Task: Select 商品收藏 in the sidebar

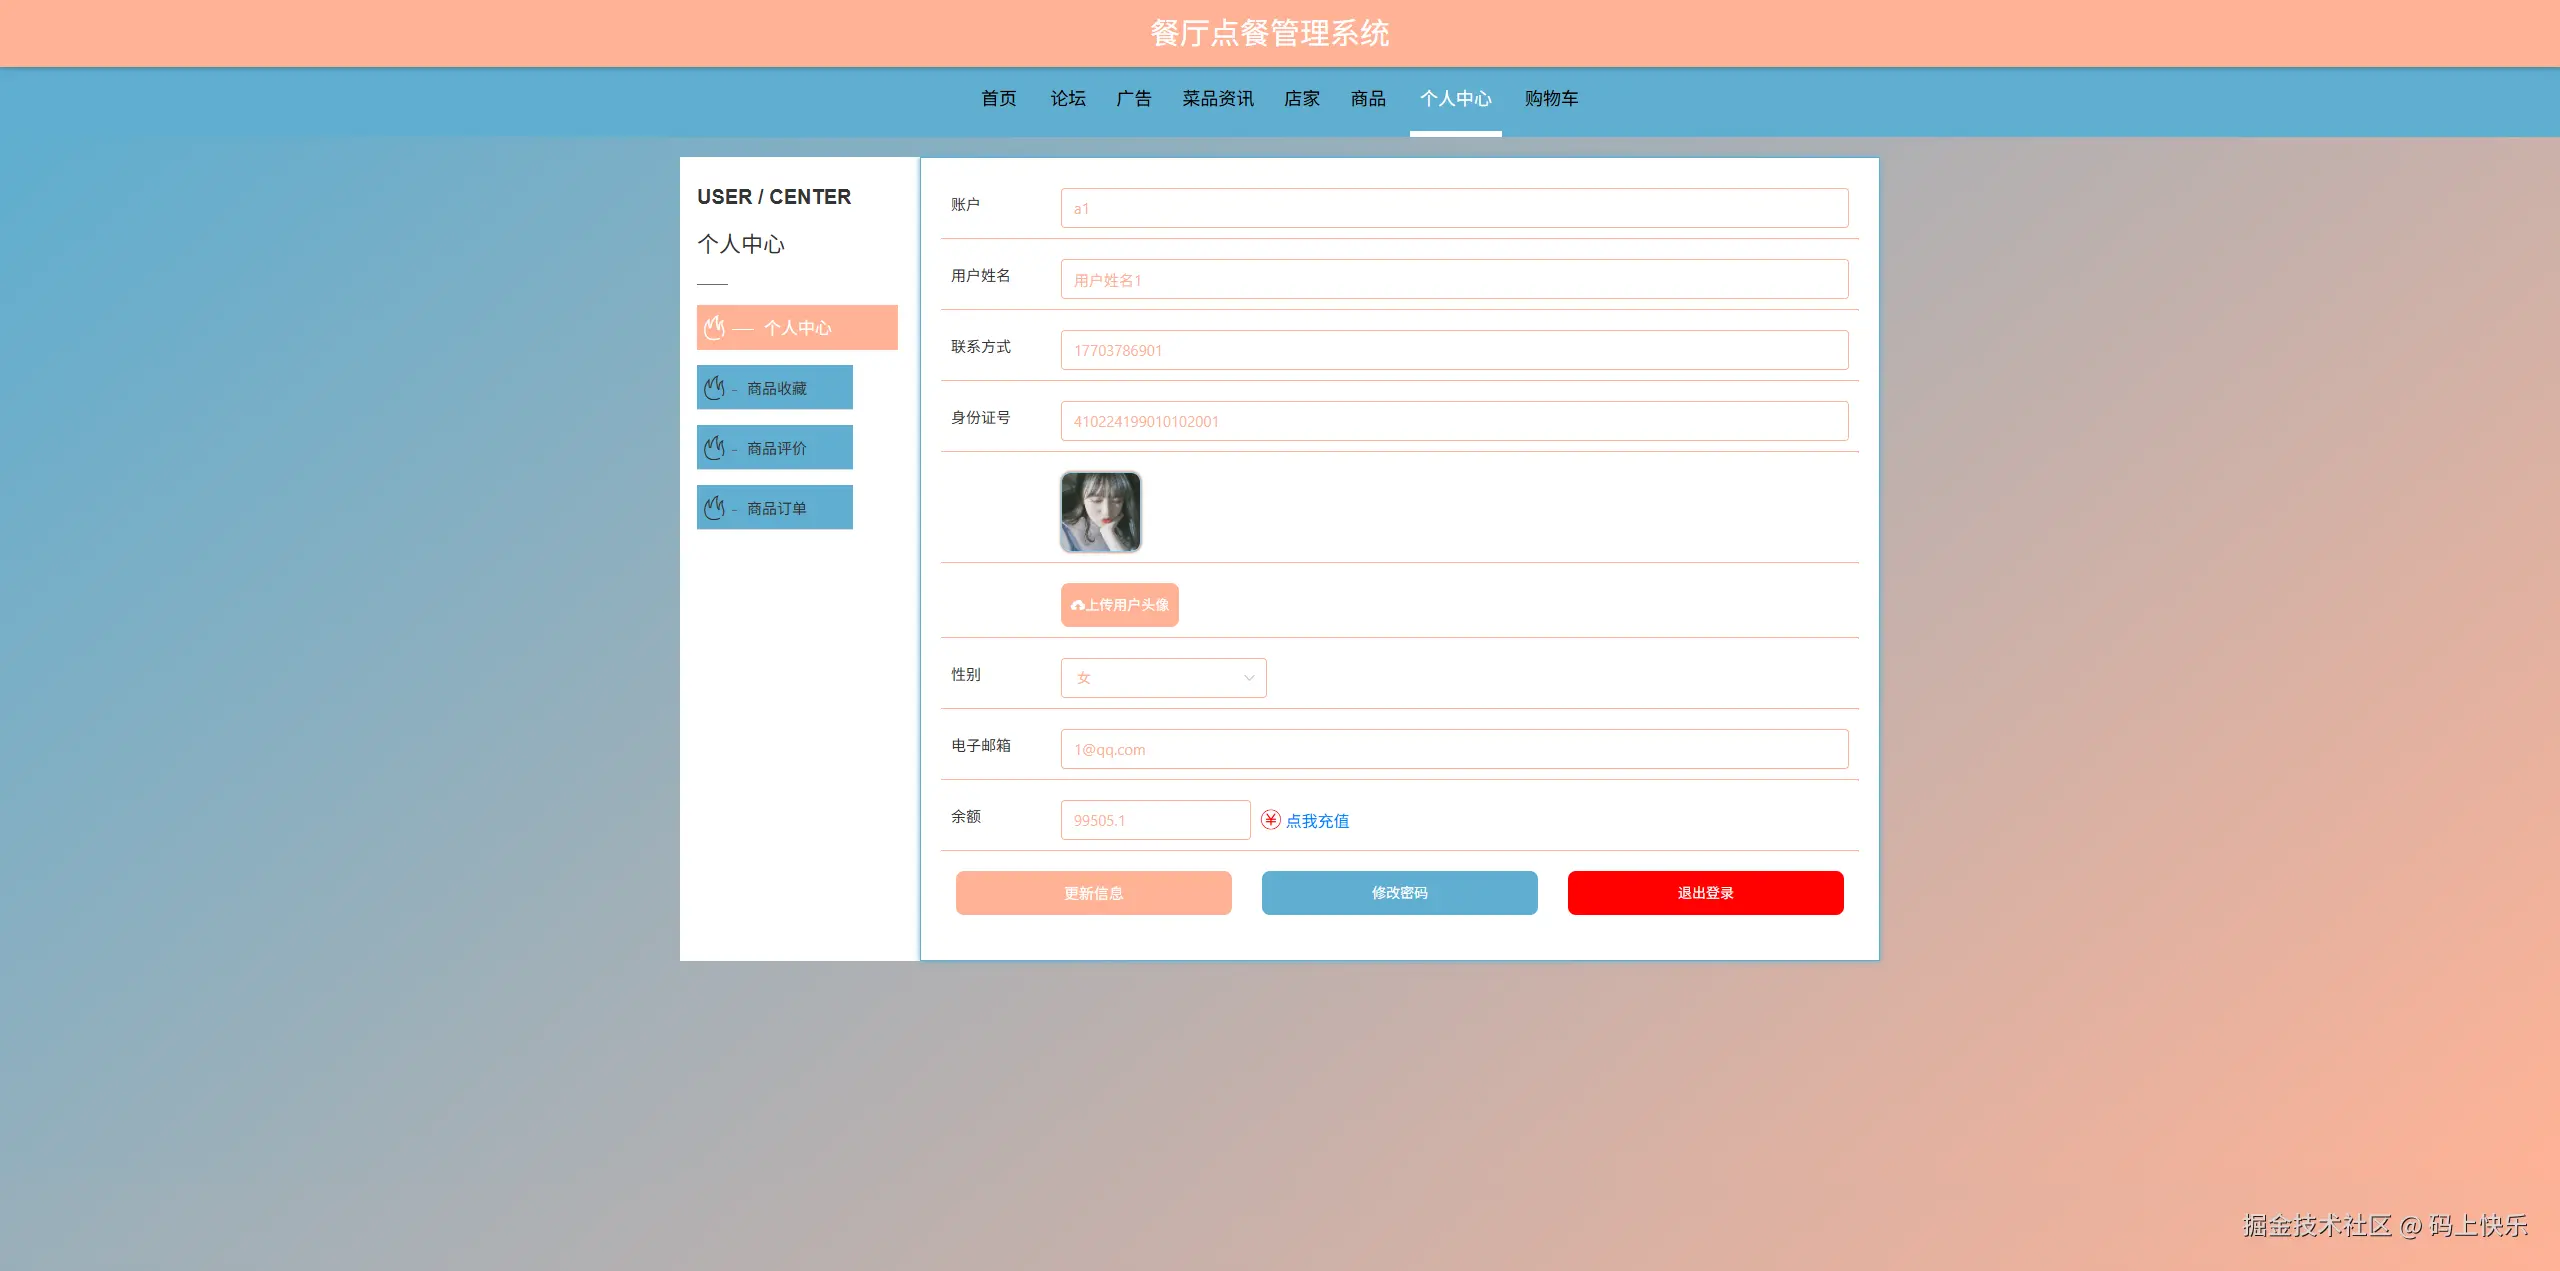Action: pyautogui.click(x=775, y=388)
